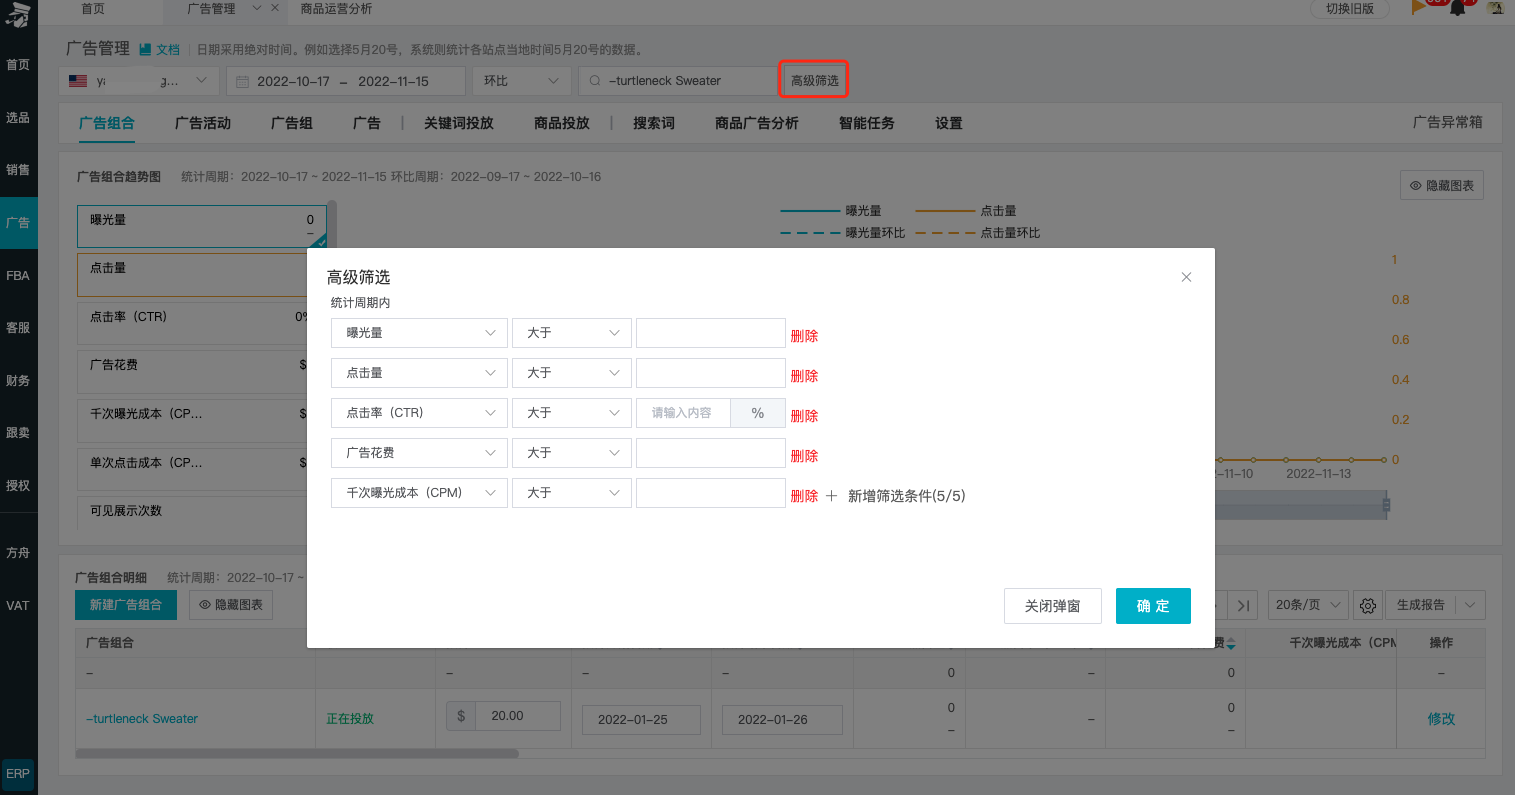Open the notification bell
Screen dimensions: 1515x795
1458,8
